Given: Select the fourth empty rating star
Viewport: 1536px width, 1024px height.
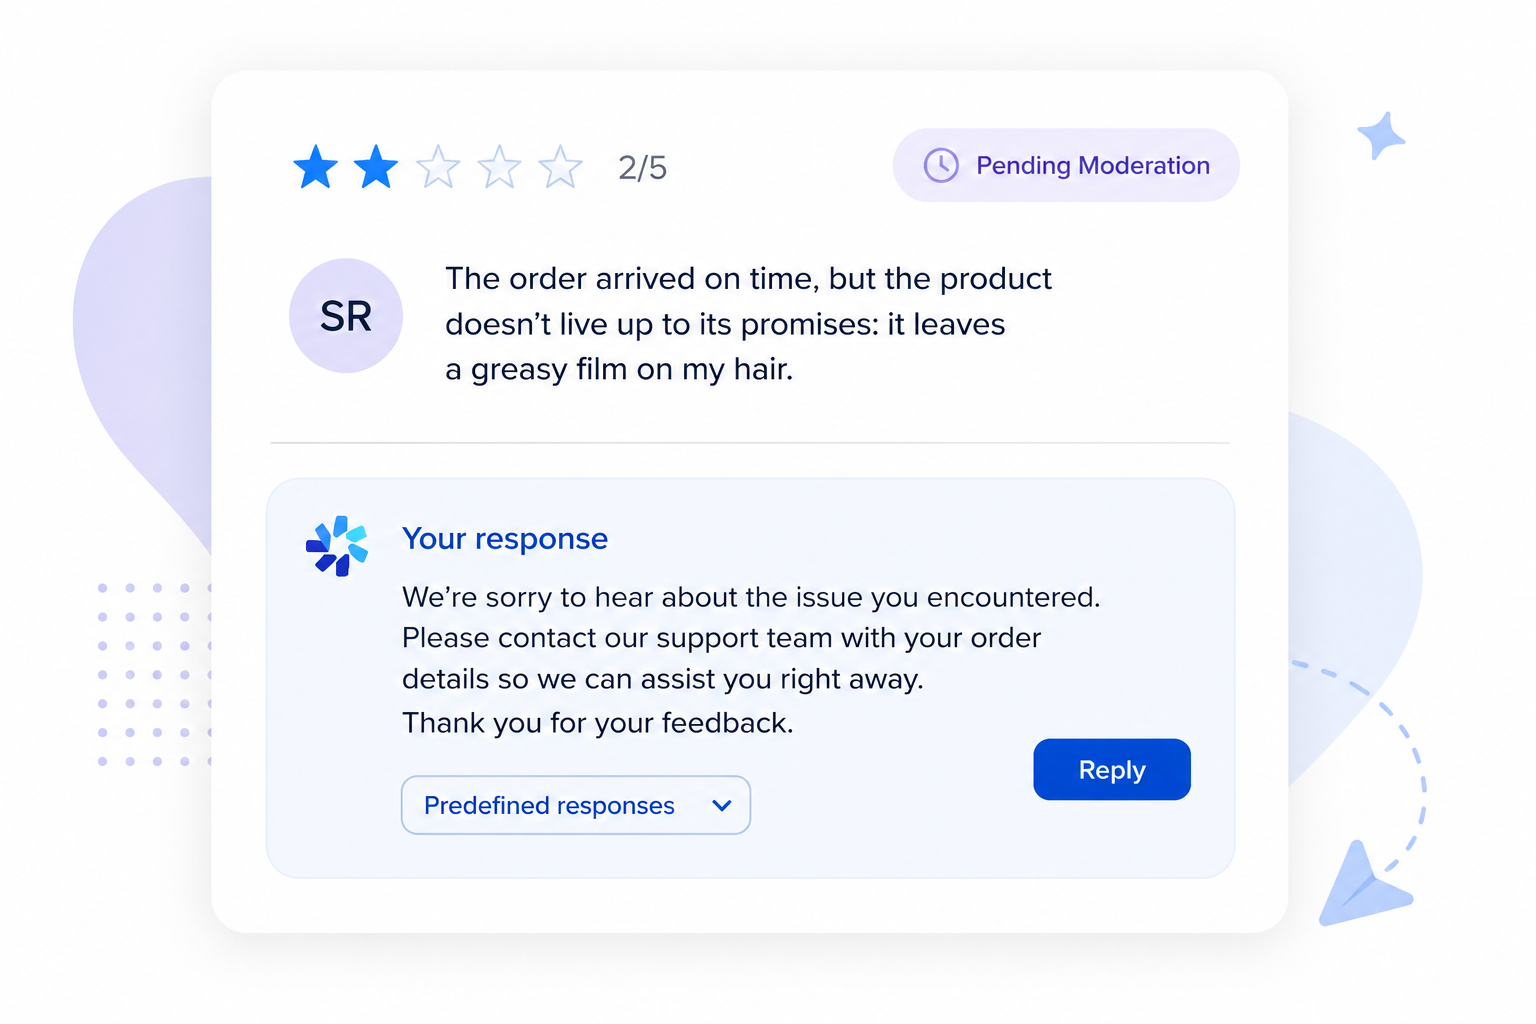Looking at the screenshot, I should (x=499, y=167).
